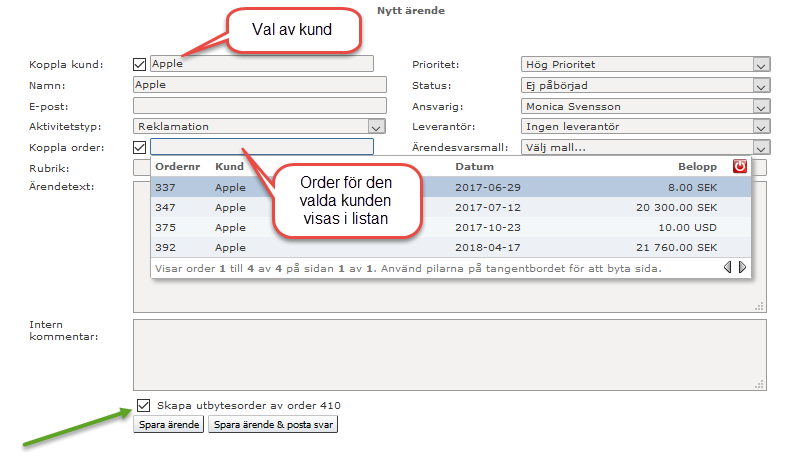The image size is (792, 476).
Task: Toggle the Koppla kund checkbox
Action: tap(140, 65)
